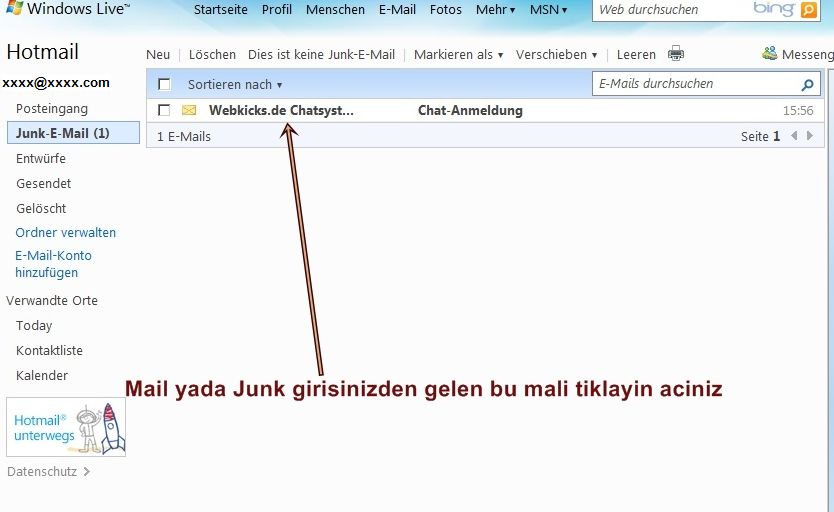Open the Posteingang folder
This screenshot has height=512, width=834.
pos(52,108)
